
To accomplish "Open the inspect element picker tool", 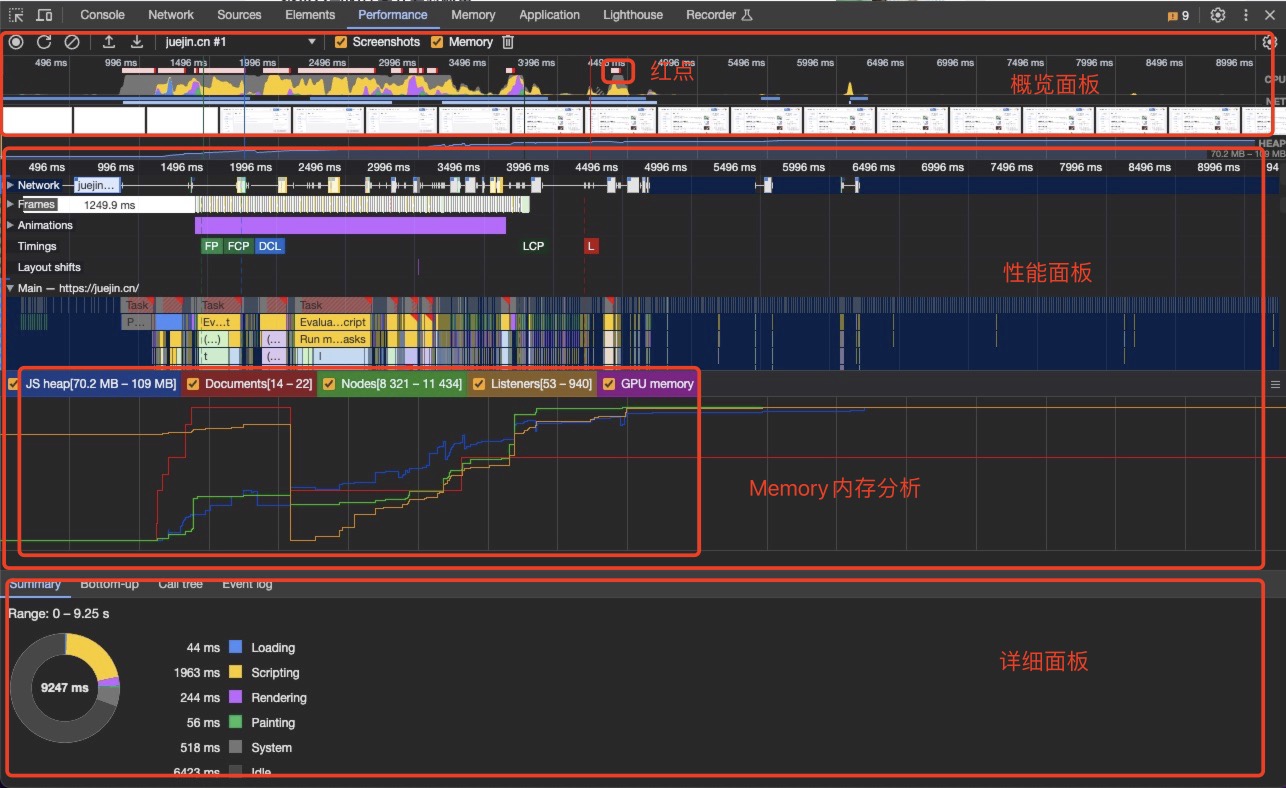I will pos(16,15).
